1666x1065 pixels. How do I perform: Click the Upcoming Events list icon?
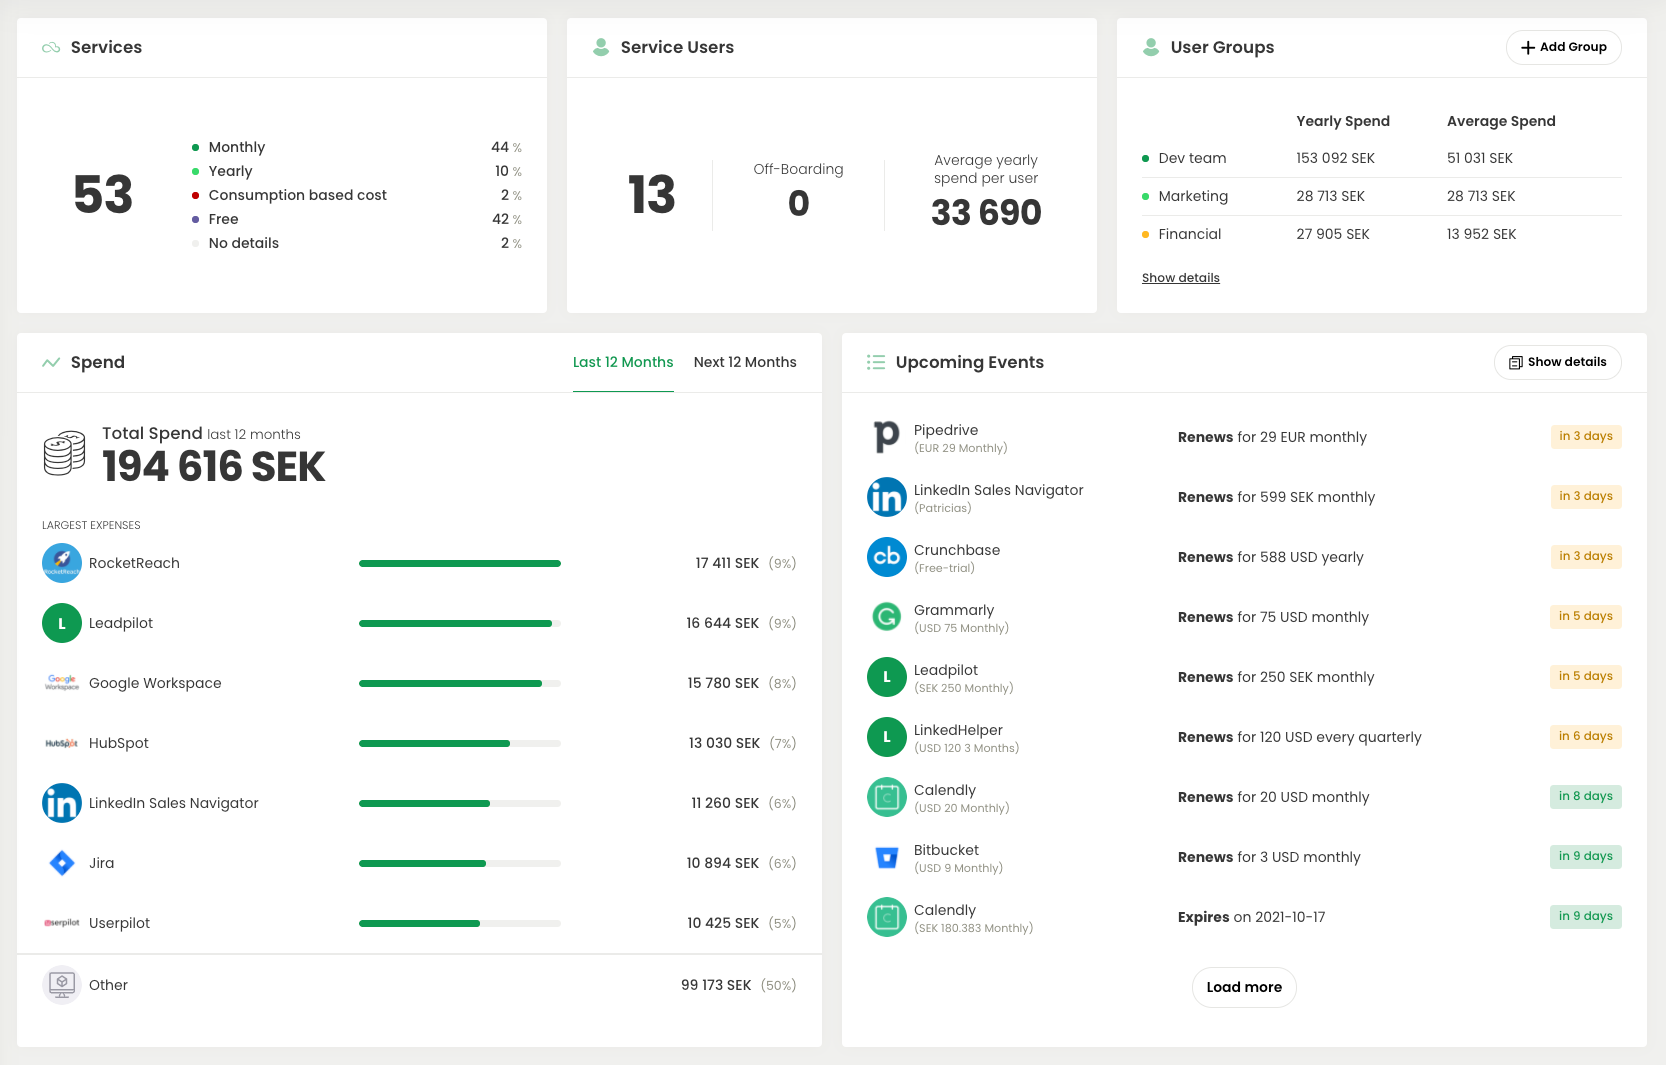click(876, 362)
